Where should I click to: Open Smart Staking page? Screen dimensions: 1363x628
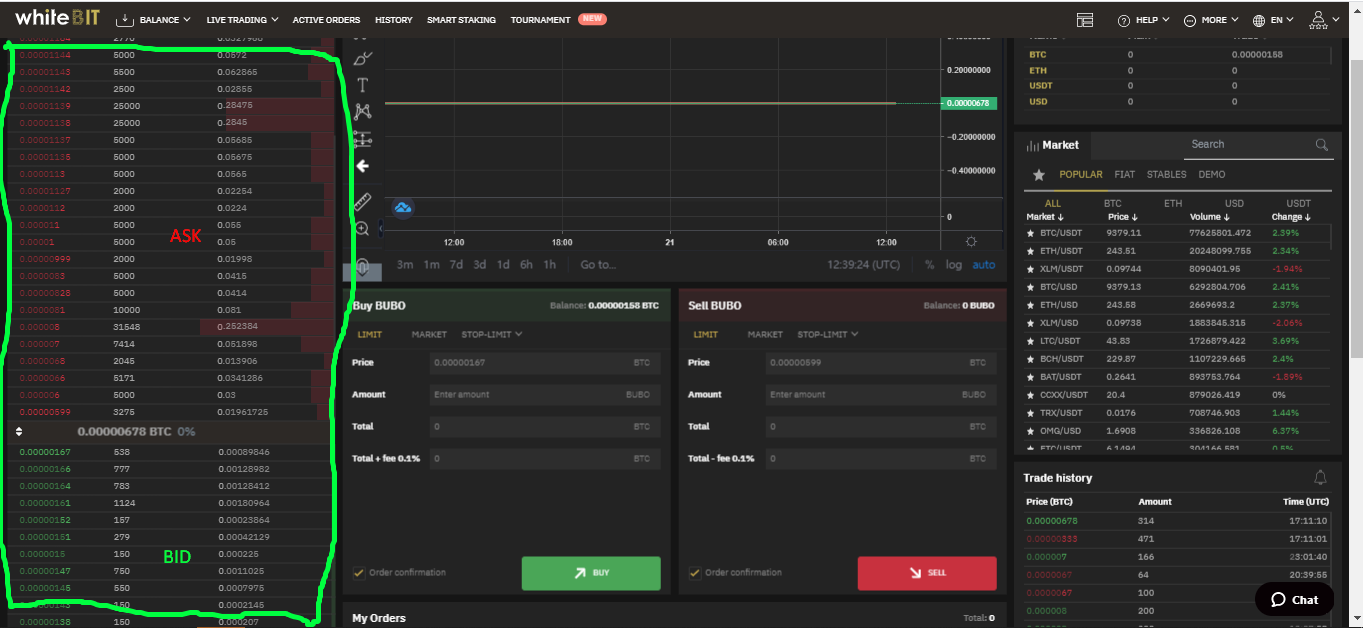(461, 20)
